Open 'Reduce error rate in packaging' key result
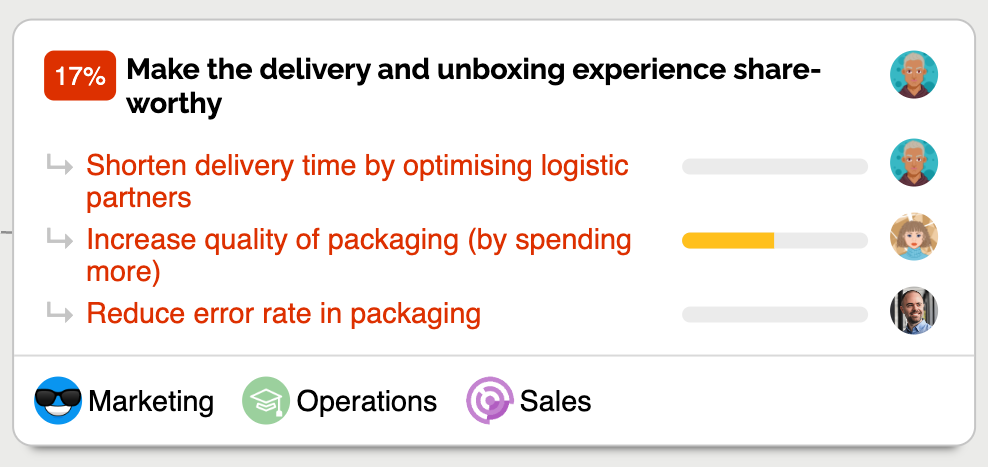 283,314
